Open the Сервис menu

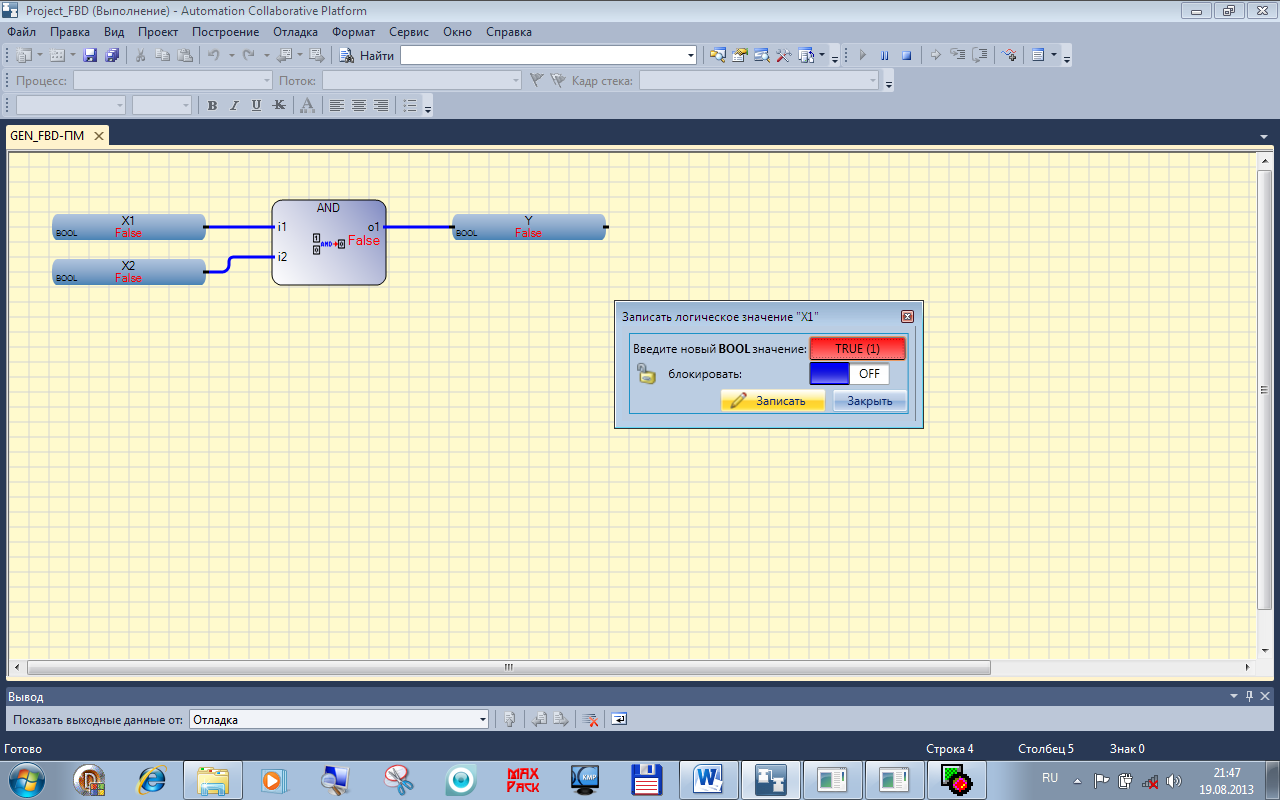(409, 32)
